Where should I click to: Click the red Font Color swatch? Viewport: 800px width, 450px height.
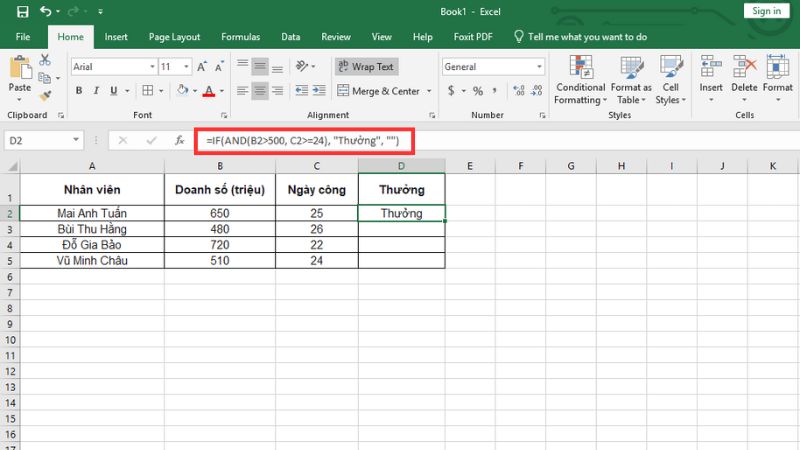208,91
